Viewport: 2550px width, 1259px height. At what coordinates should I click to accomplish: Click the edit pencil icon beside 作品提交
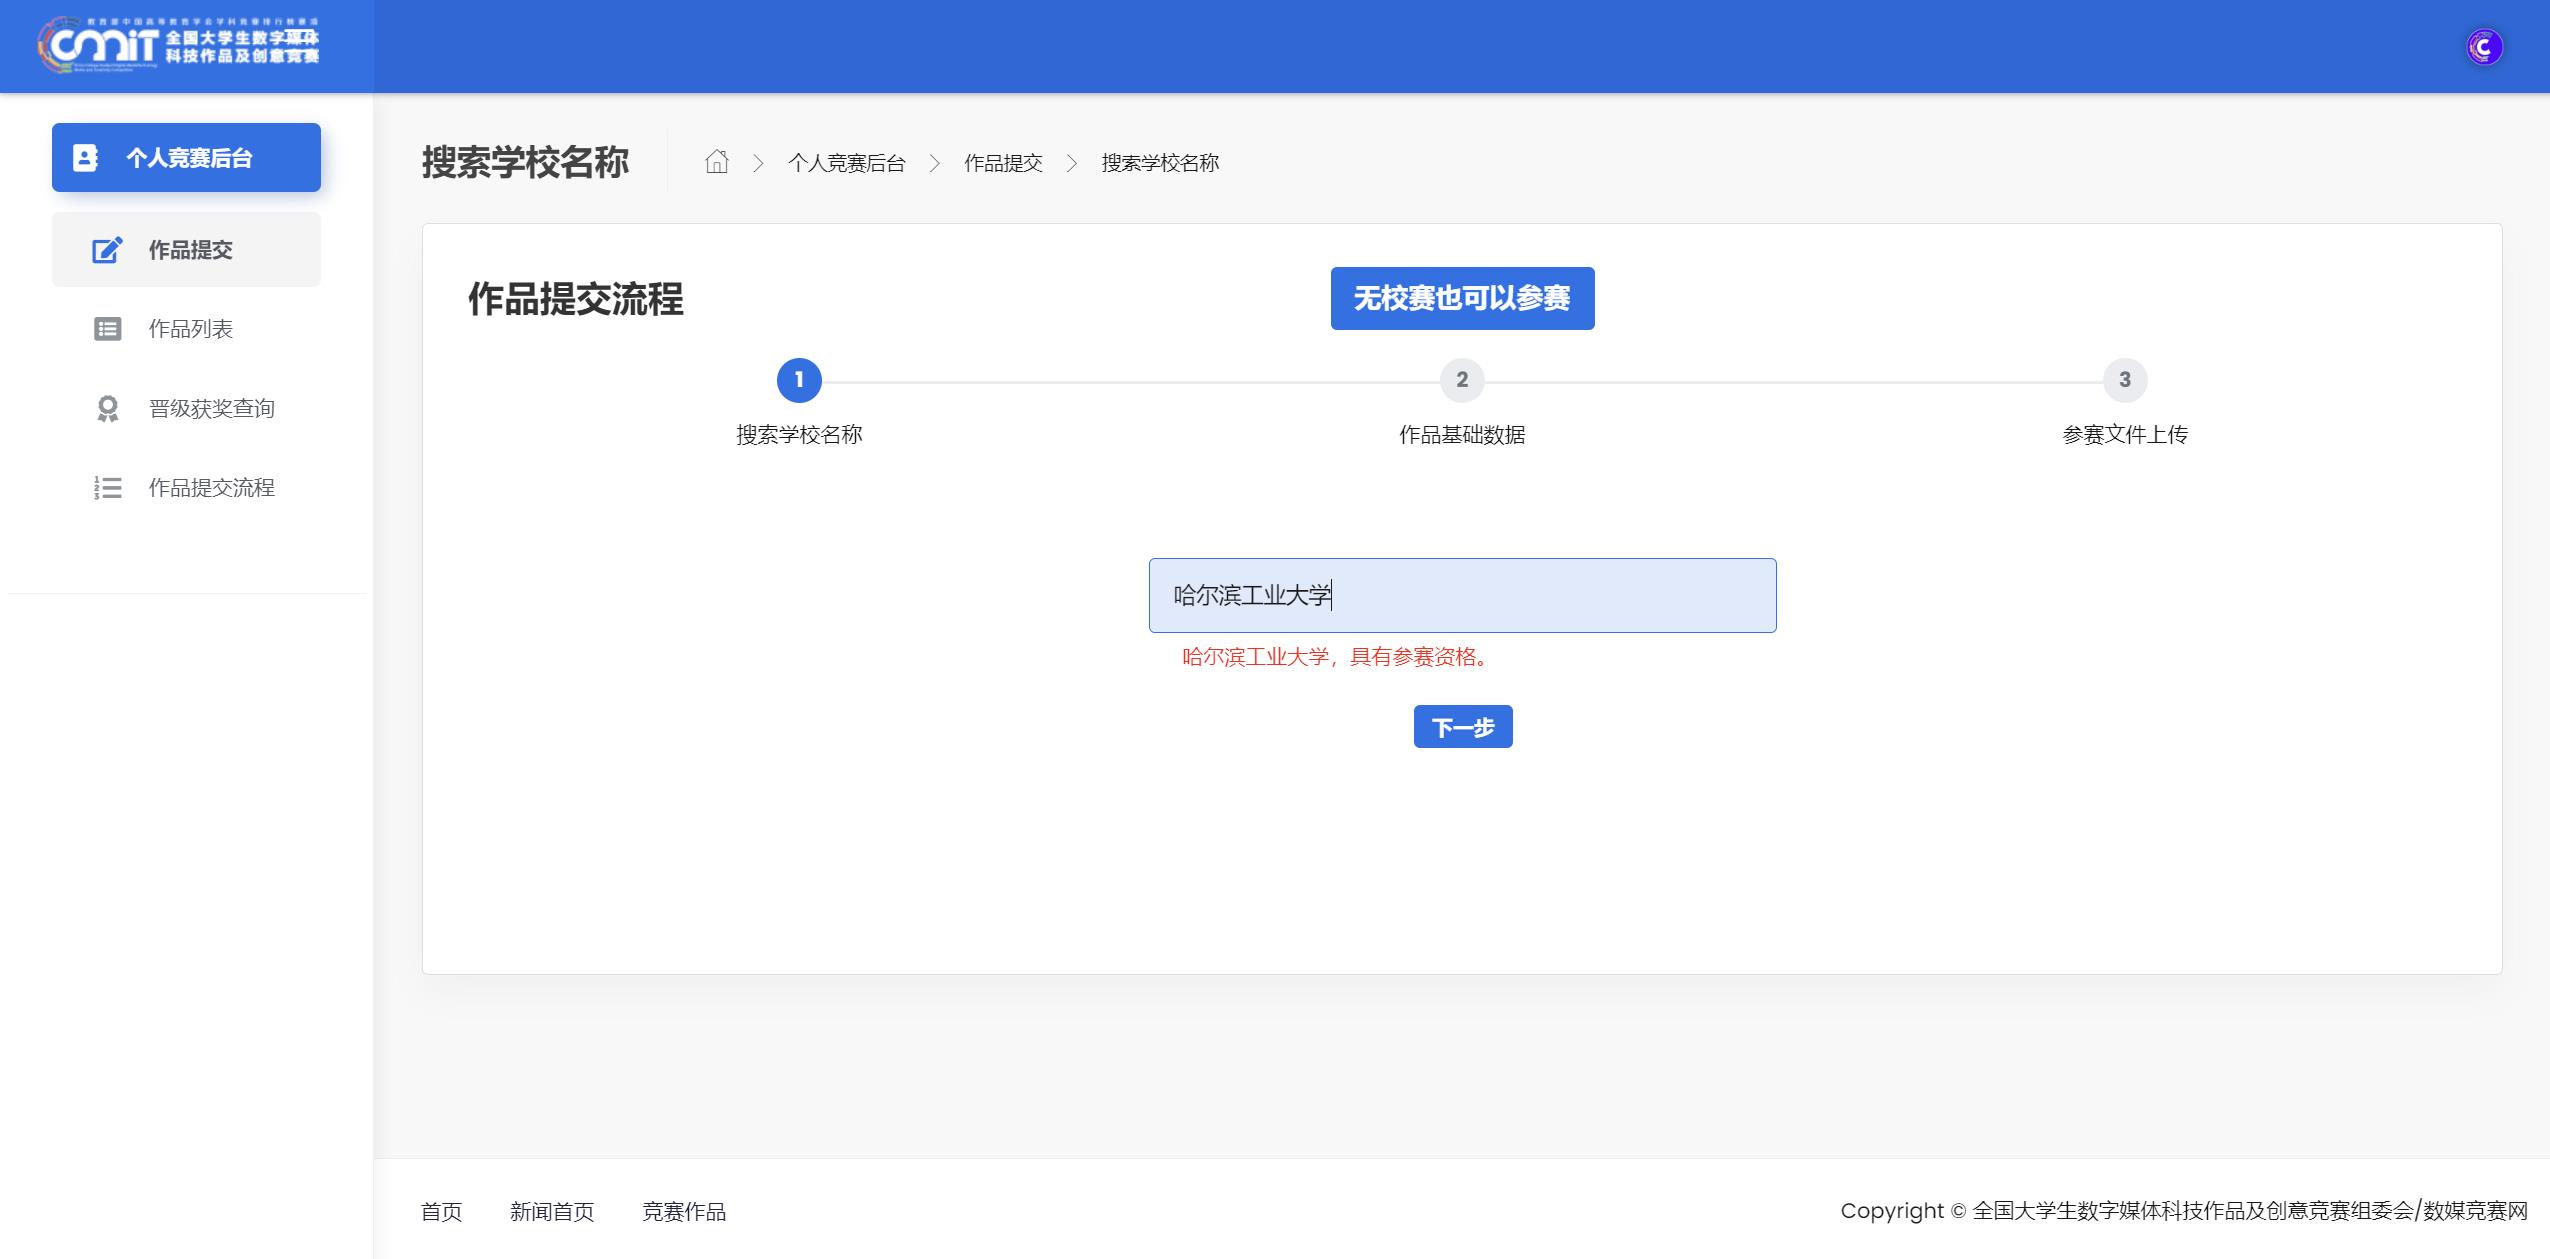(x=107, y=250)
